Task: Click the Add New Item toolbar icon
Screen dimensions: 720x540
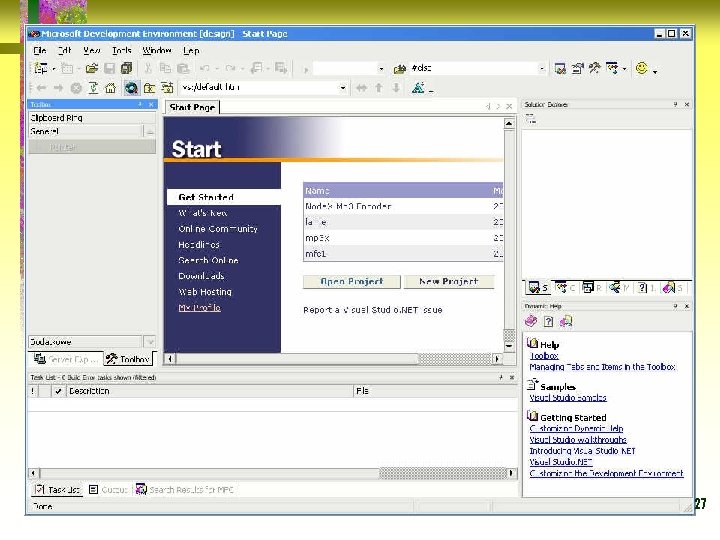Action: point(68,68)
